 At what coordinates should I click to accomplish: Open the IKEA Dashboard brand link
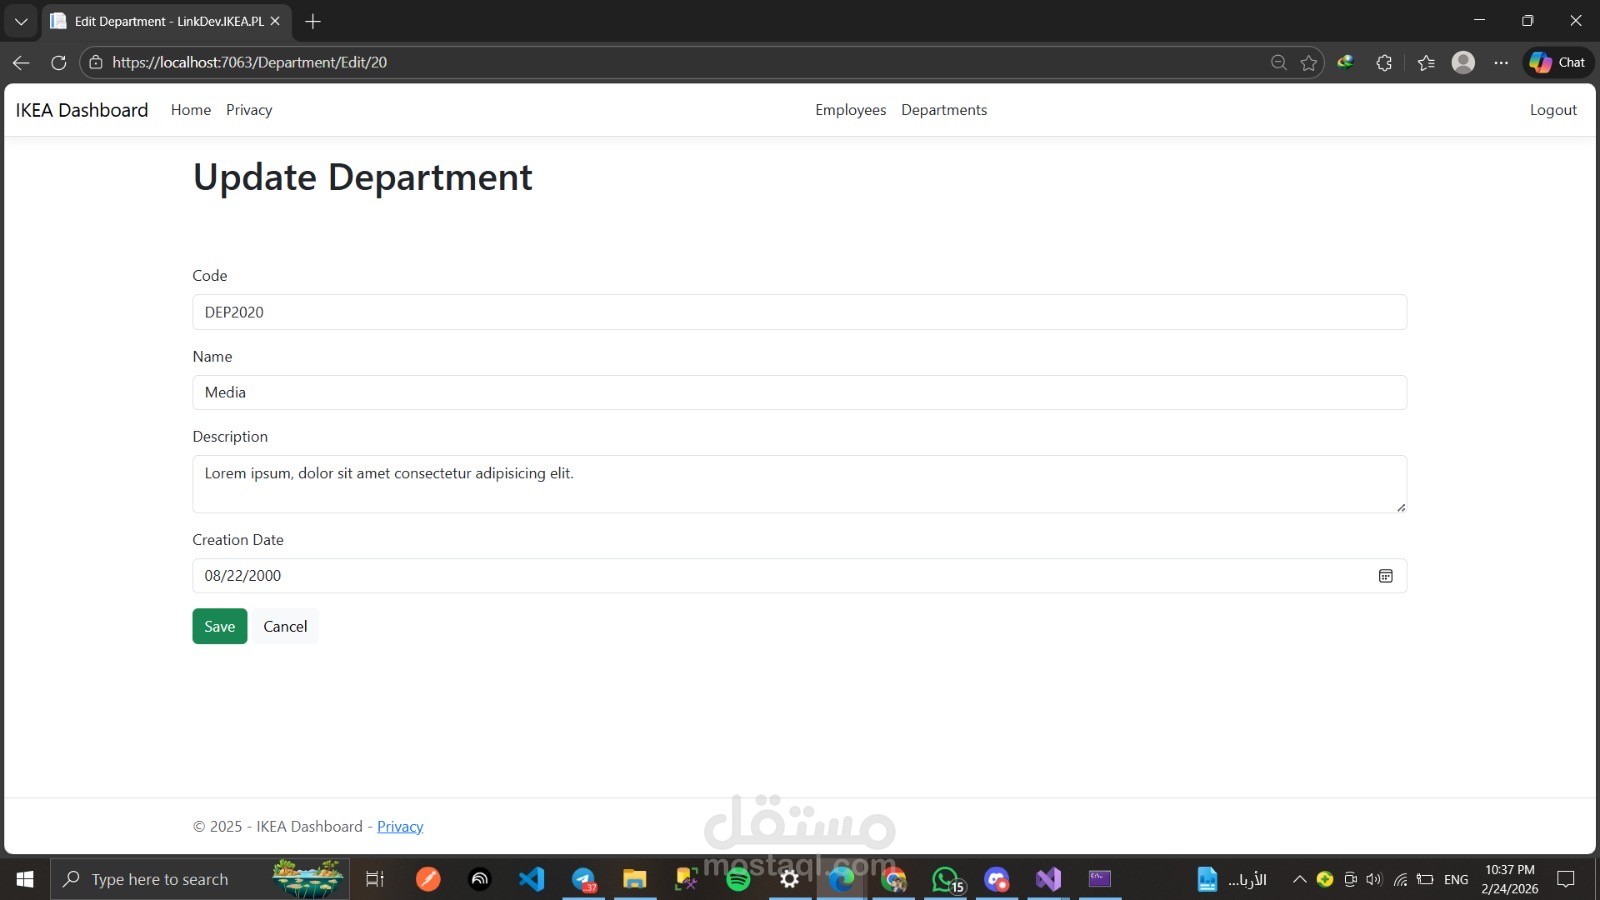(x=82, y=110)
